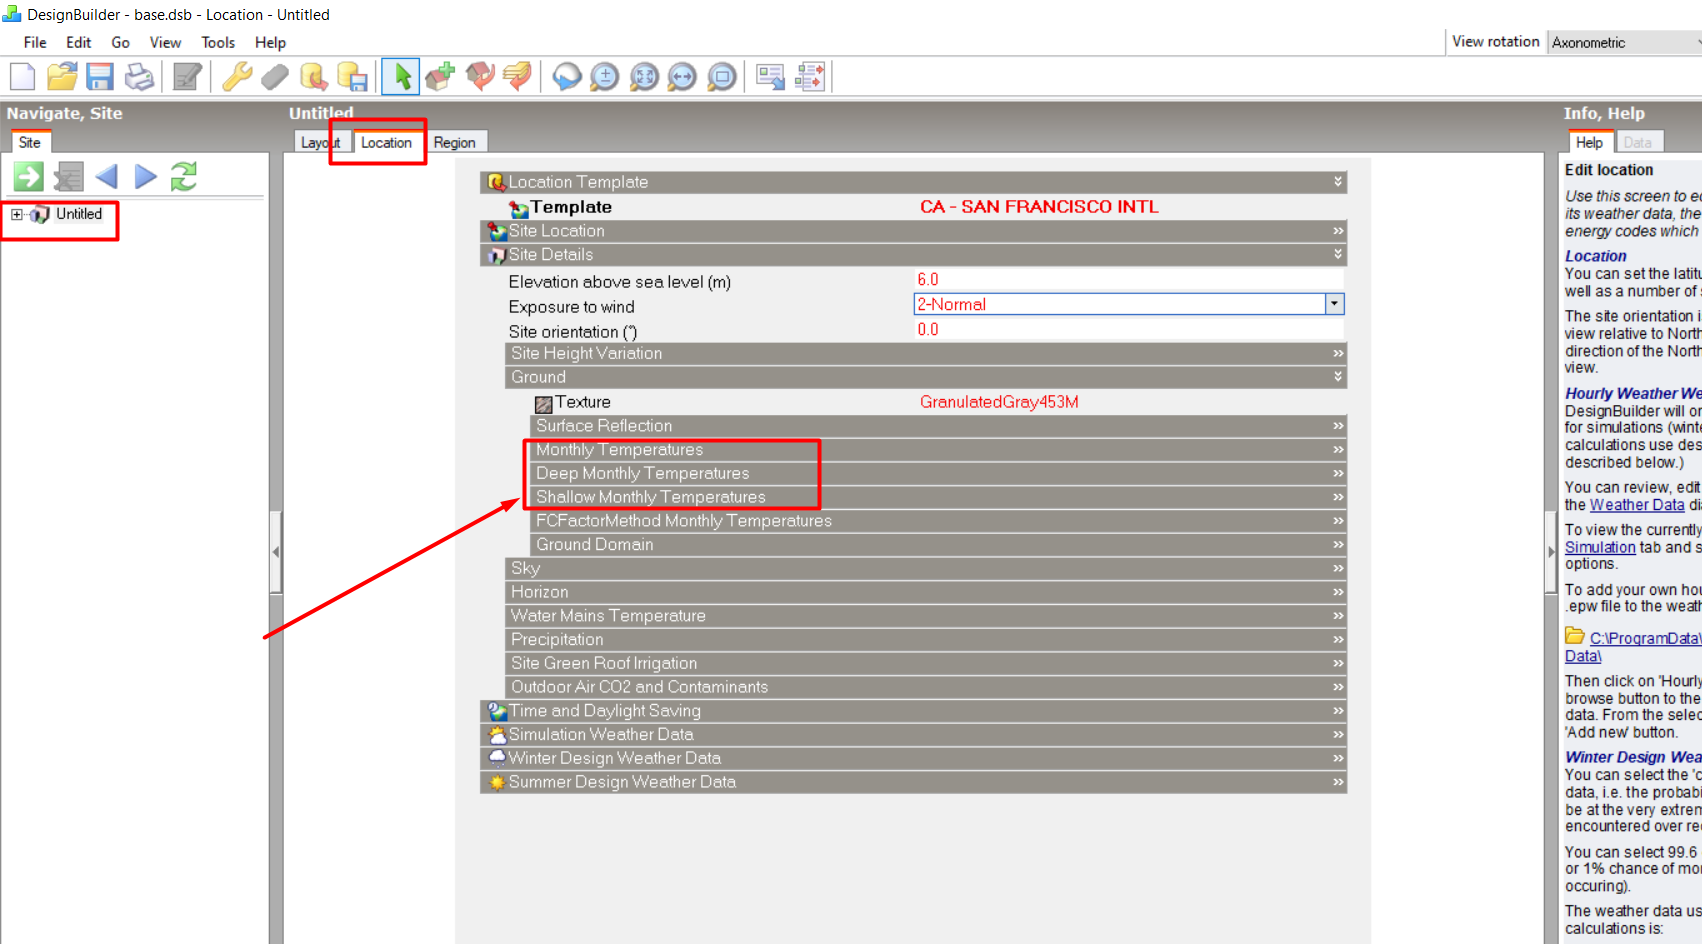Open the View rotation Axonometric dropdown
The height and width of the screenshot is (944, 1702).
coord(1624,42)
